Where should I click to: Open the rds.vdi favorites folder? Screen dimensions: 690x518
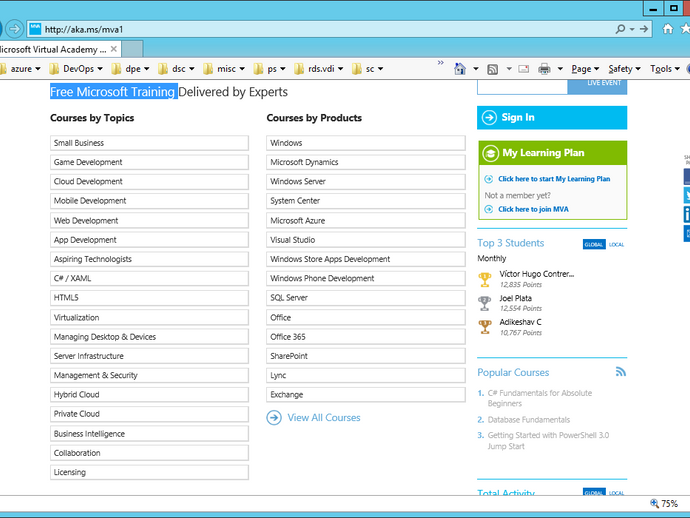tap(319, 69)
